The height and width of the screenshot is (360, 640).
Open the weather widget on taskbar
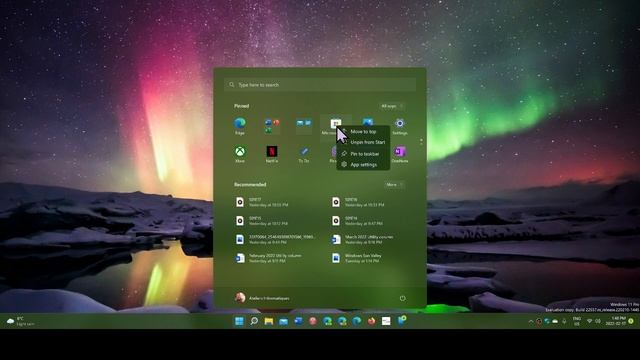20,321
